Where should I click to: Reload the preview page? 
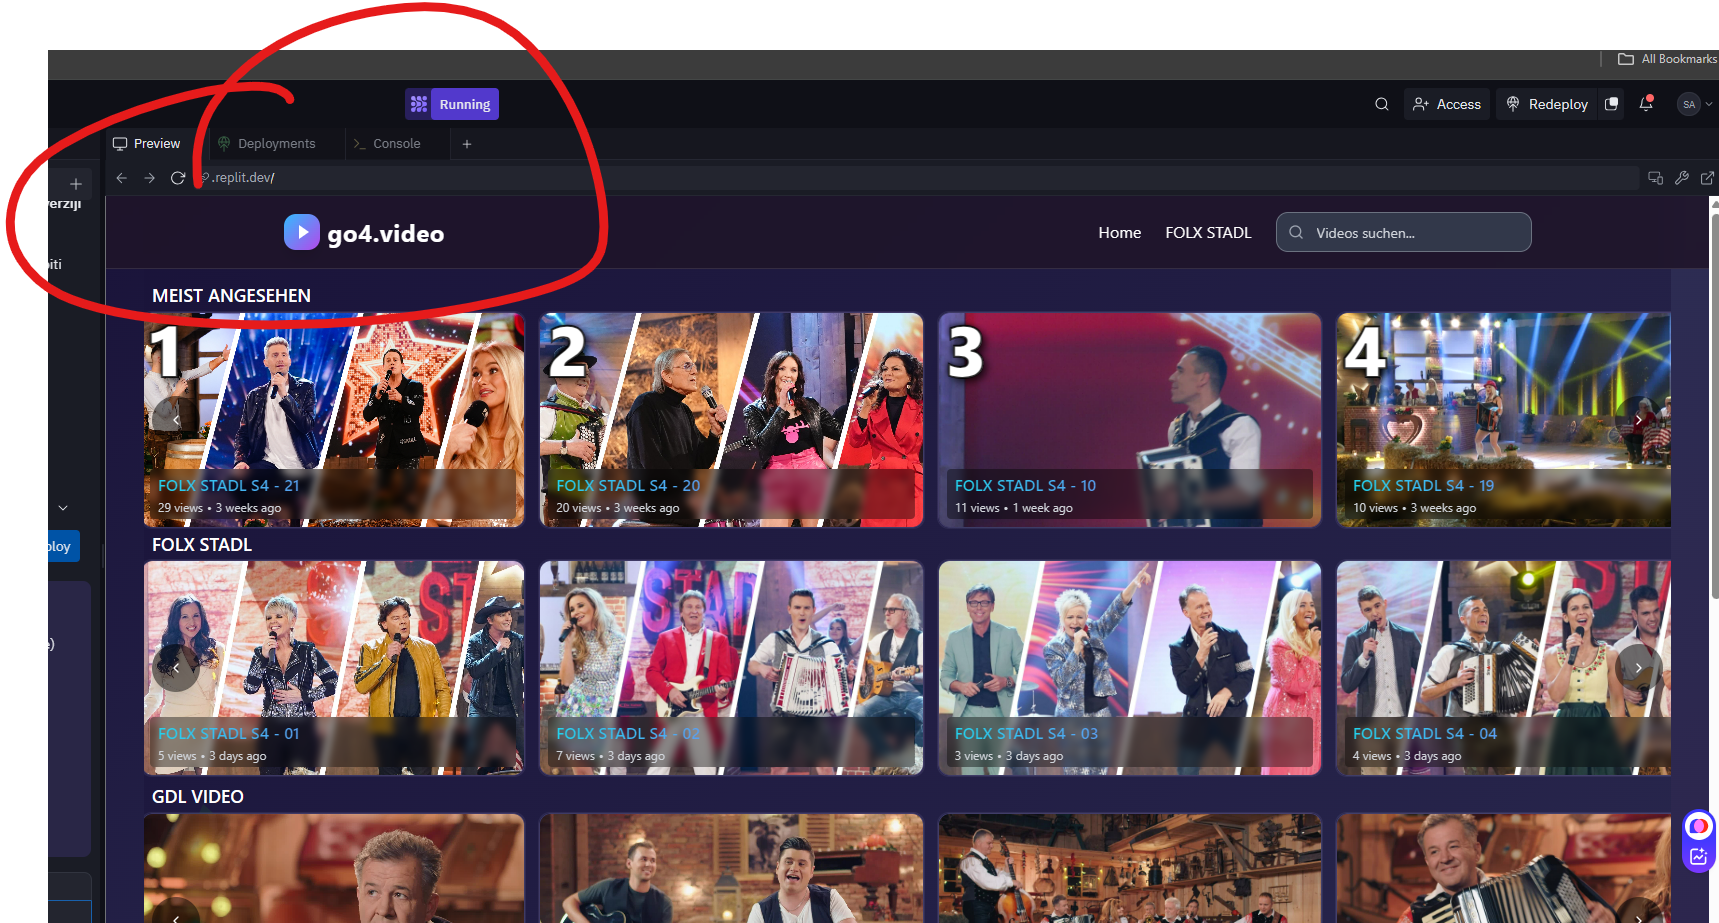tap(178, 178)
